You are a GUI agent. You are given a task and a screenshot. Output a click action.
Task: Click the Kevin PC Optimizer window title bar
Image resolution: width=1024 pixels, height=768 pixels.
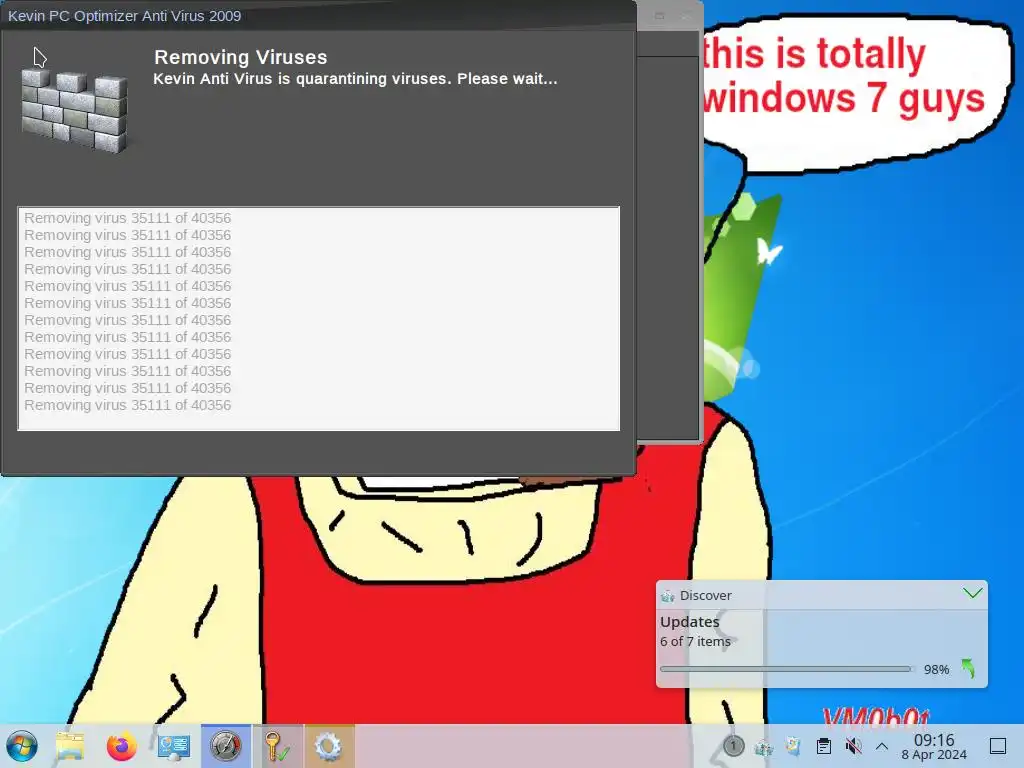coord(318,16)
